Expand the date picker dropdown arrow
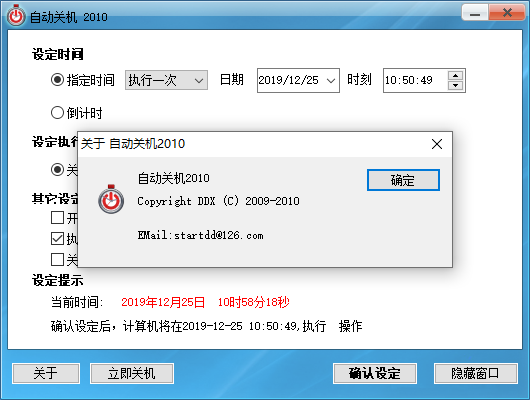Screen dimensions: 530x400 click(331, 80)
